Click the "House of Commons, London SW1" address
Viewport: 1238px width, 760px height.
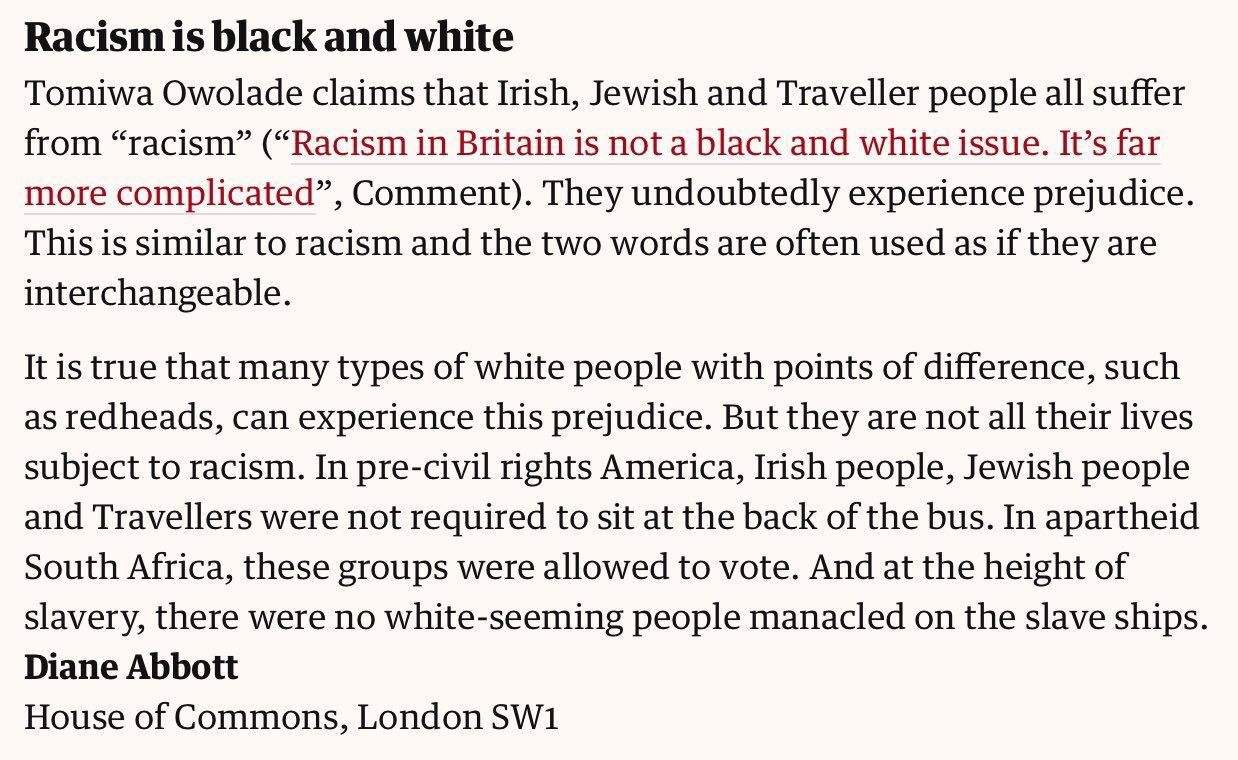tap(290, 717)
